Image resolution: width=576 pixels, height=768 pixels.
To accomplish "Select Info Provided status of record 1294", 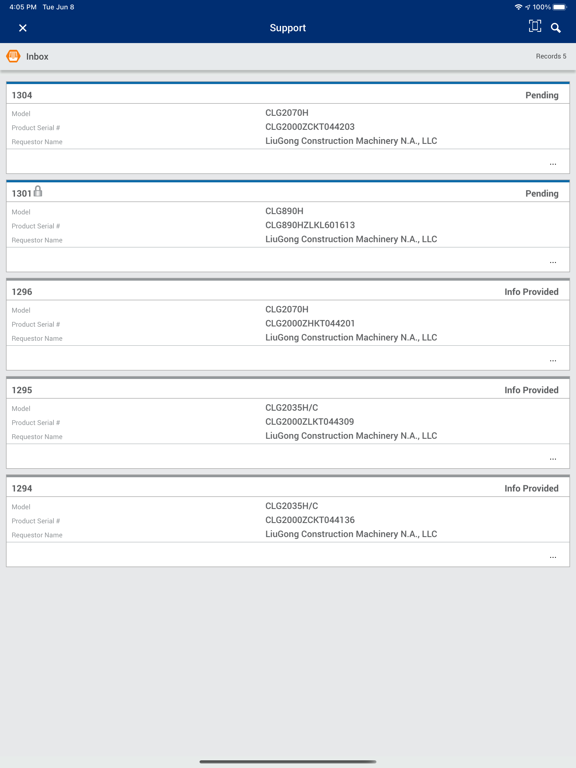I will click(x=531, y=488).
